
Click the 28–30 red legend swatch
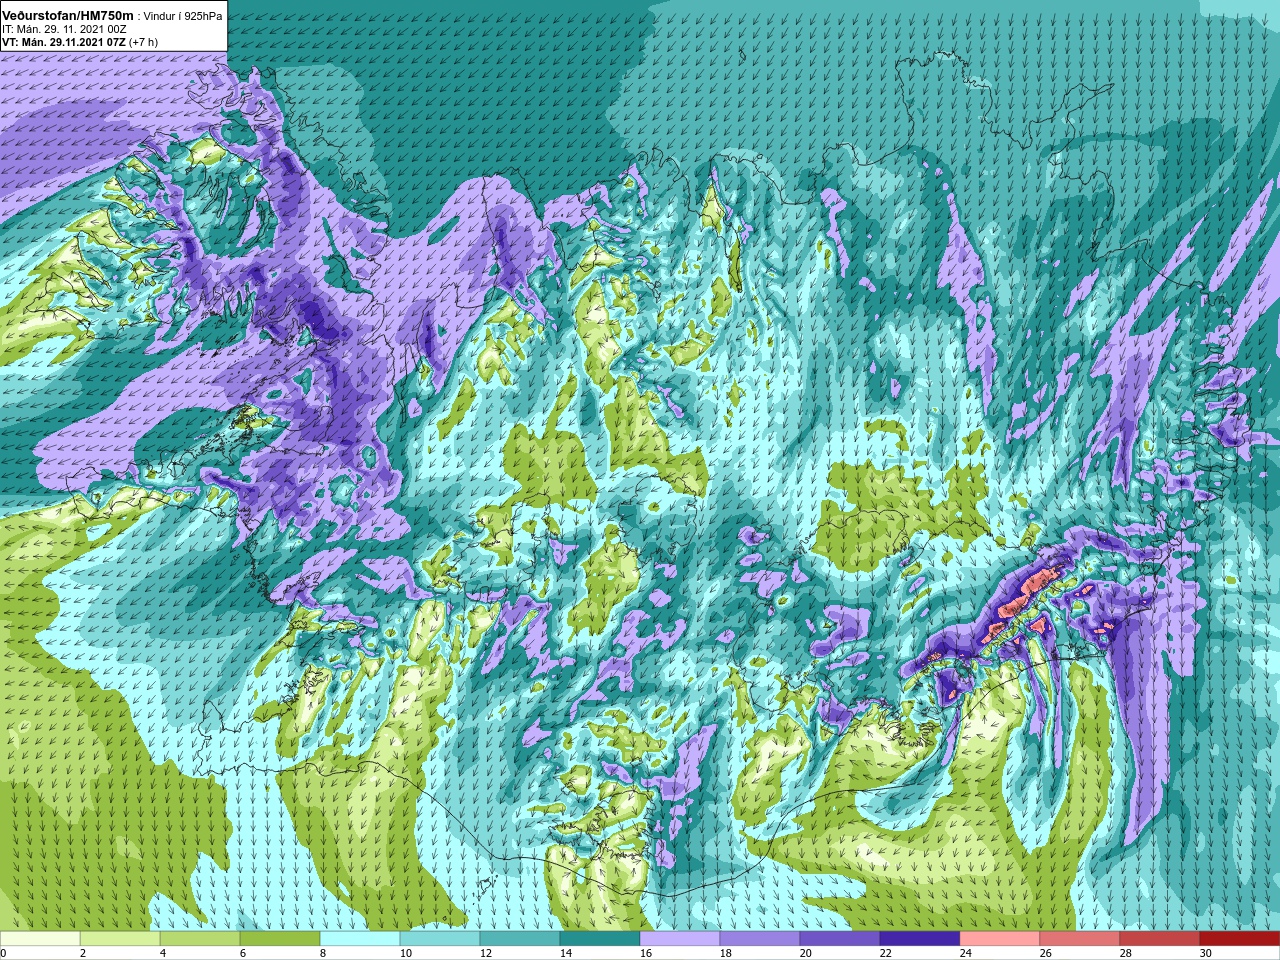(1160, 939)
